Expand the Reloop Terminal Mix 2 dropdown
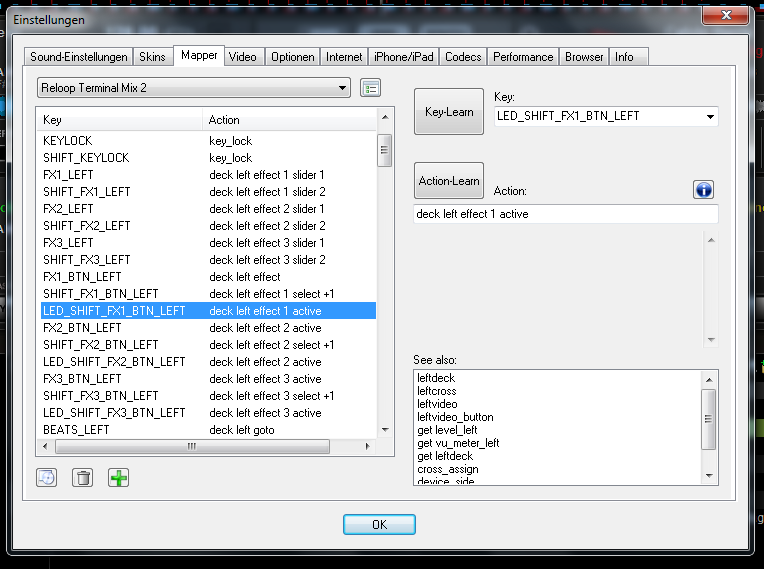The width and height of the screenshot is (764, 569). (x=343, y=87)
